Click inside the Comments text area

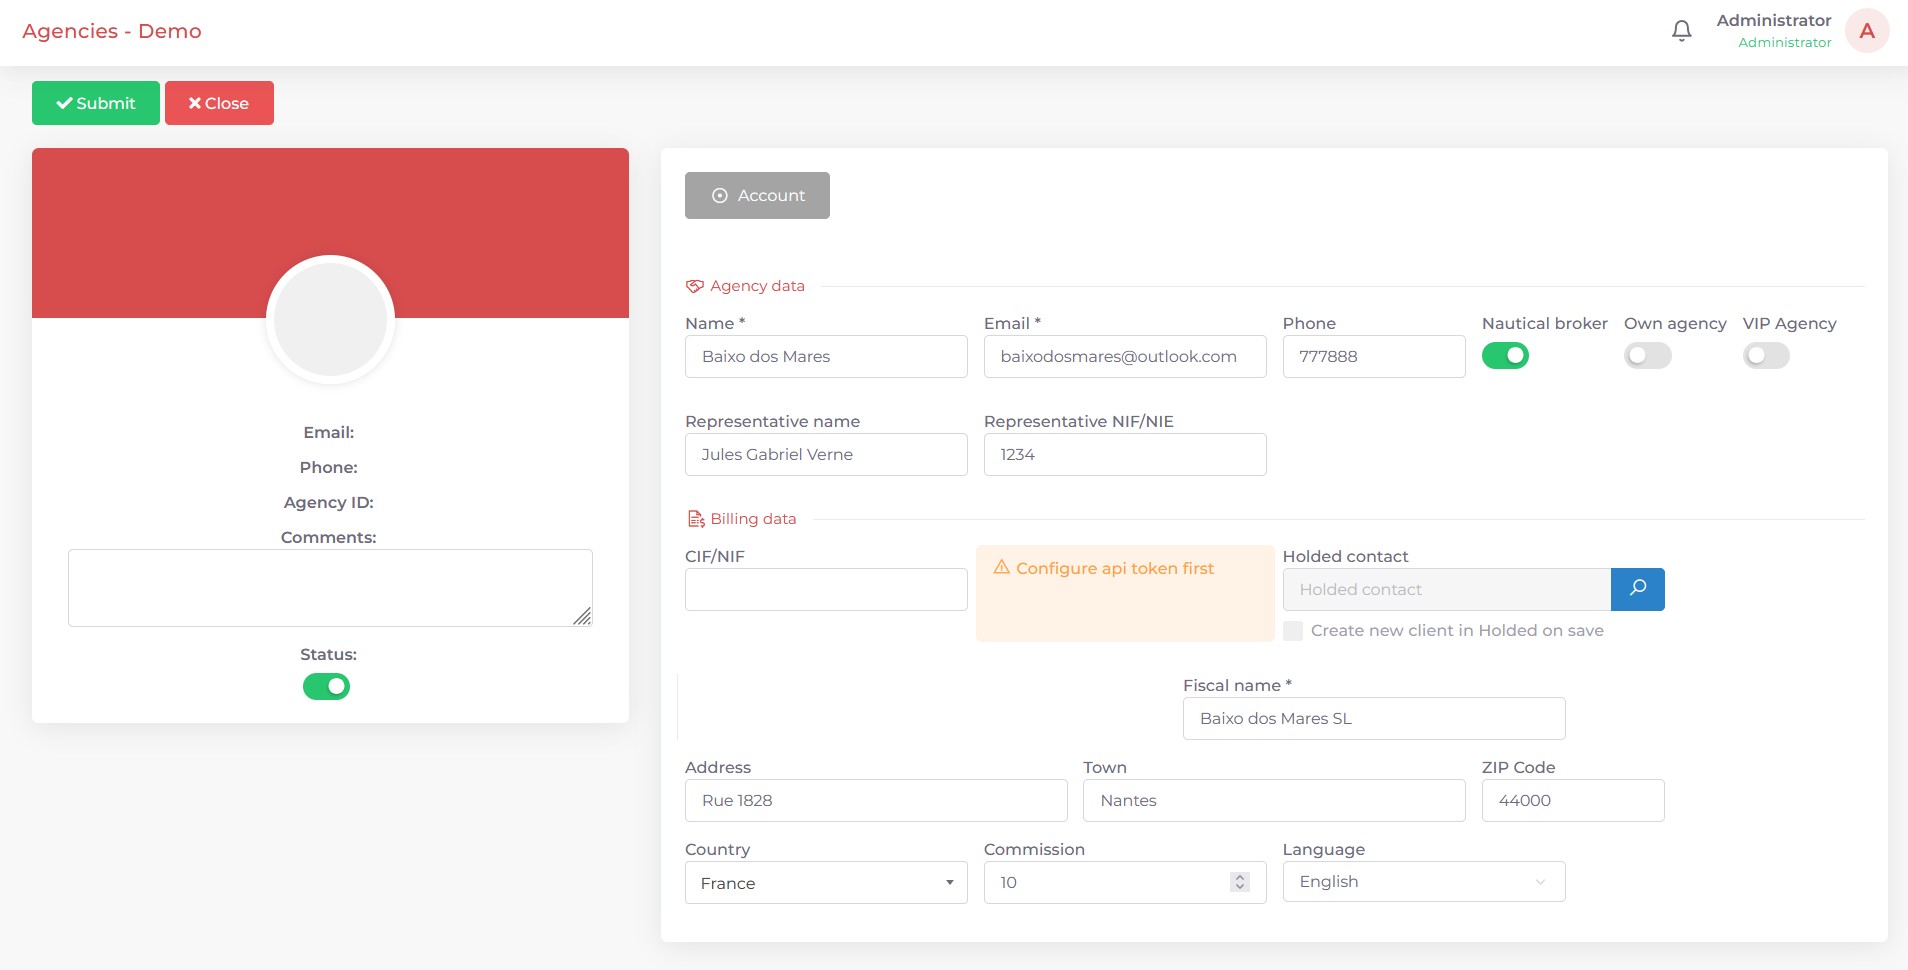click(x=330, y=588)
